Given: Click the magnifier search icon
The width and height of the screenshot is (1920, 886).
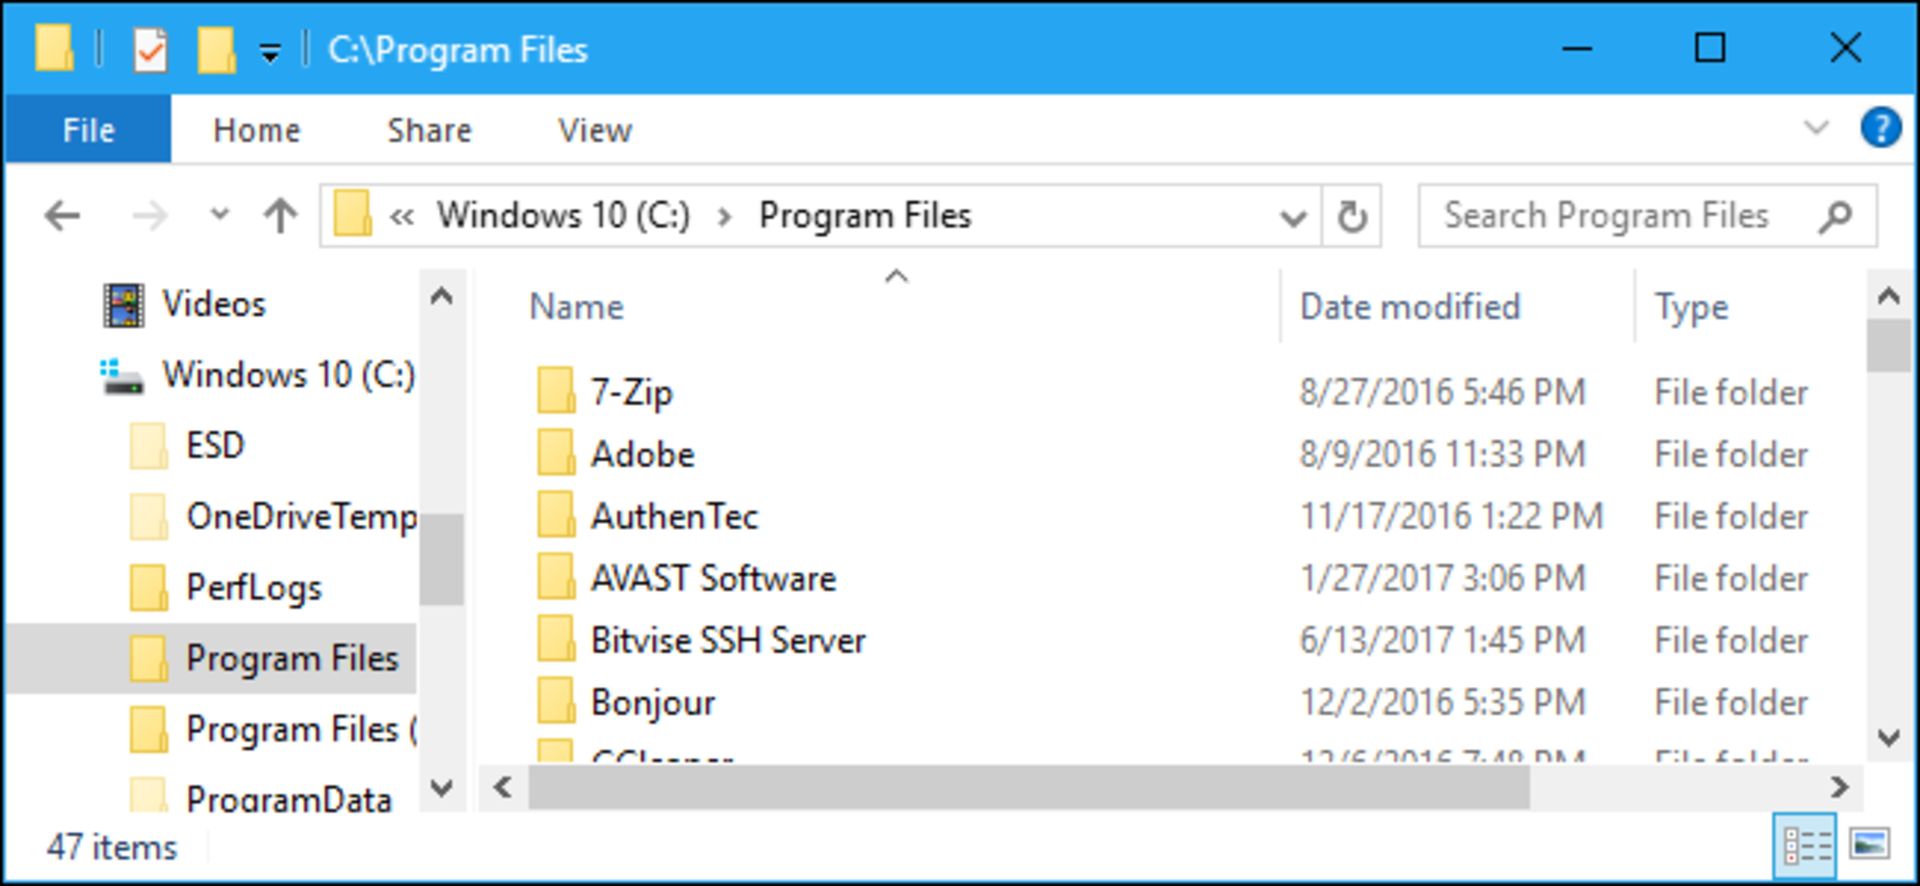Looking at the screenshot, I should (1835, 216).
